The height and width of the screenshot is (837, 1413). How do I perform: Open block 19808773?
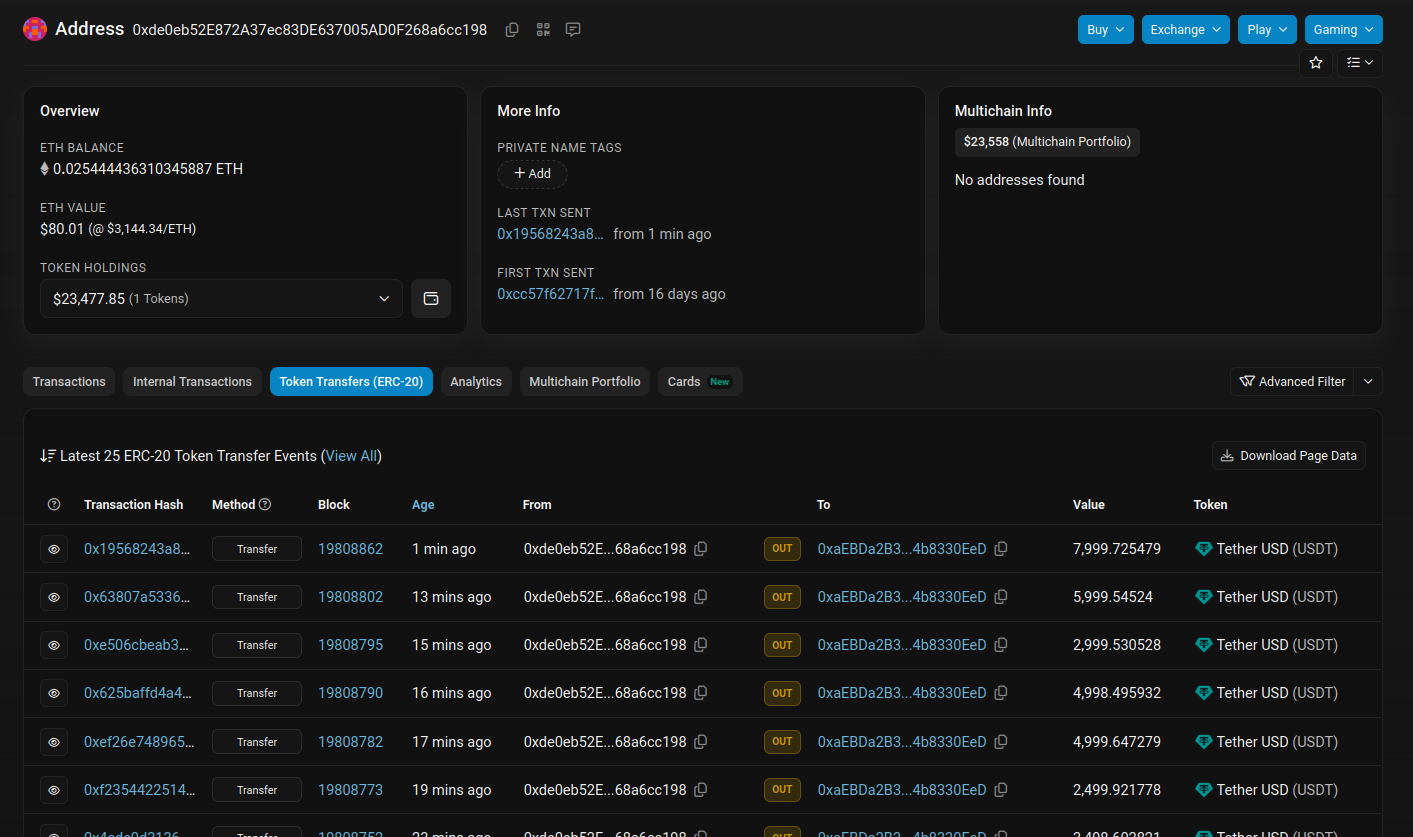350,790
